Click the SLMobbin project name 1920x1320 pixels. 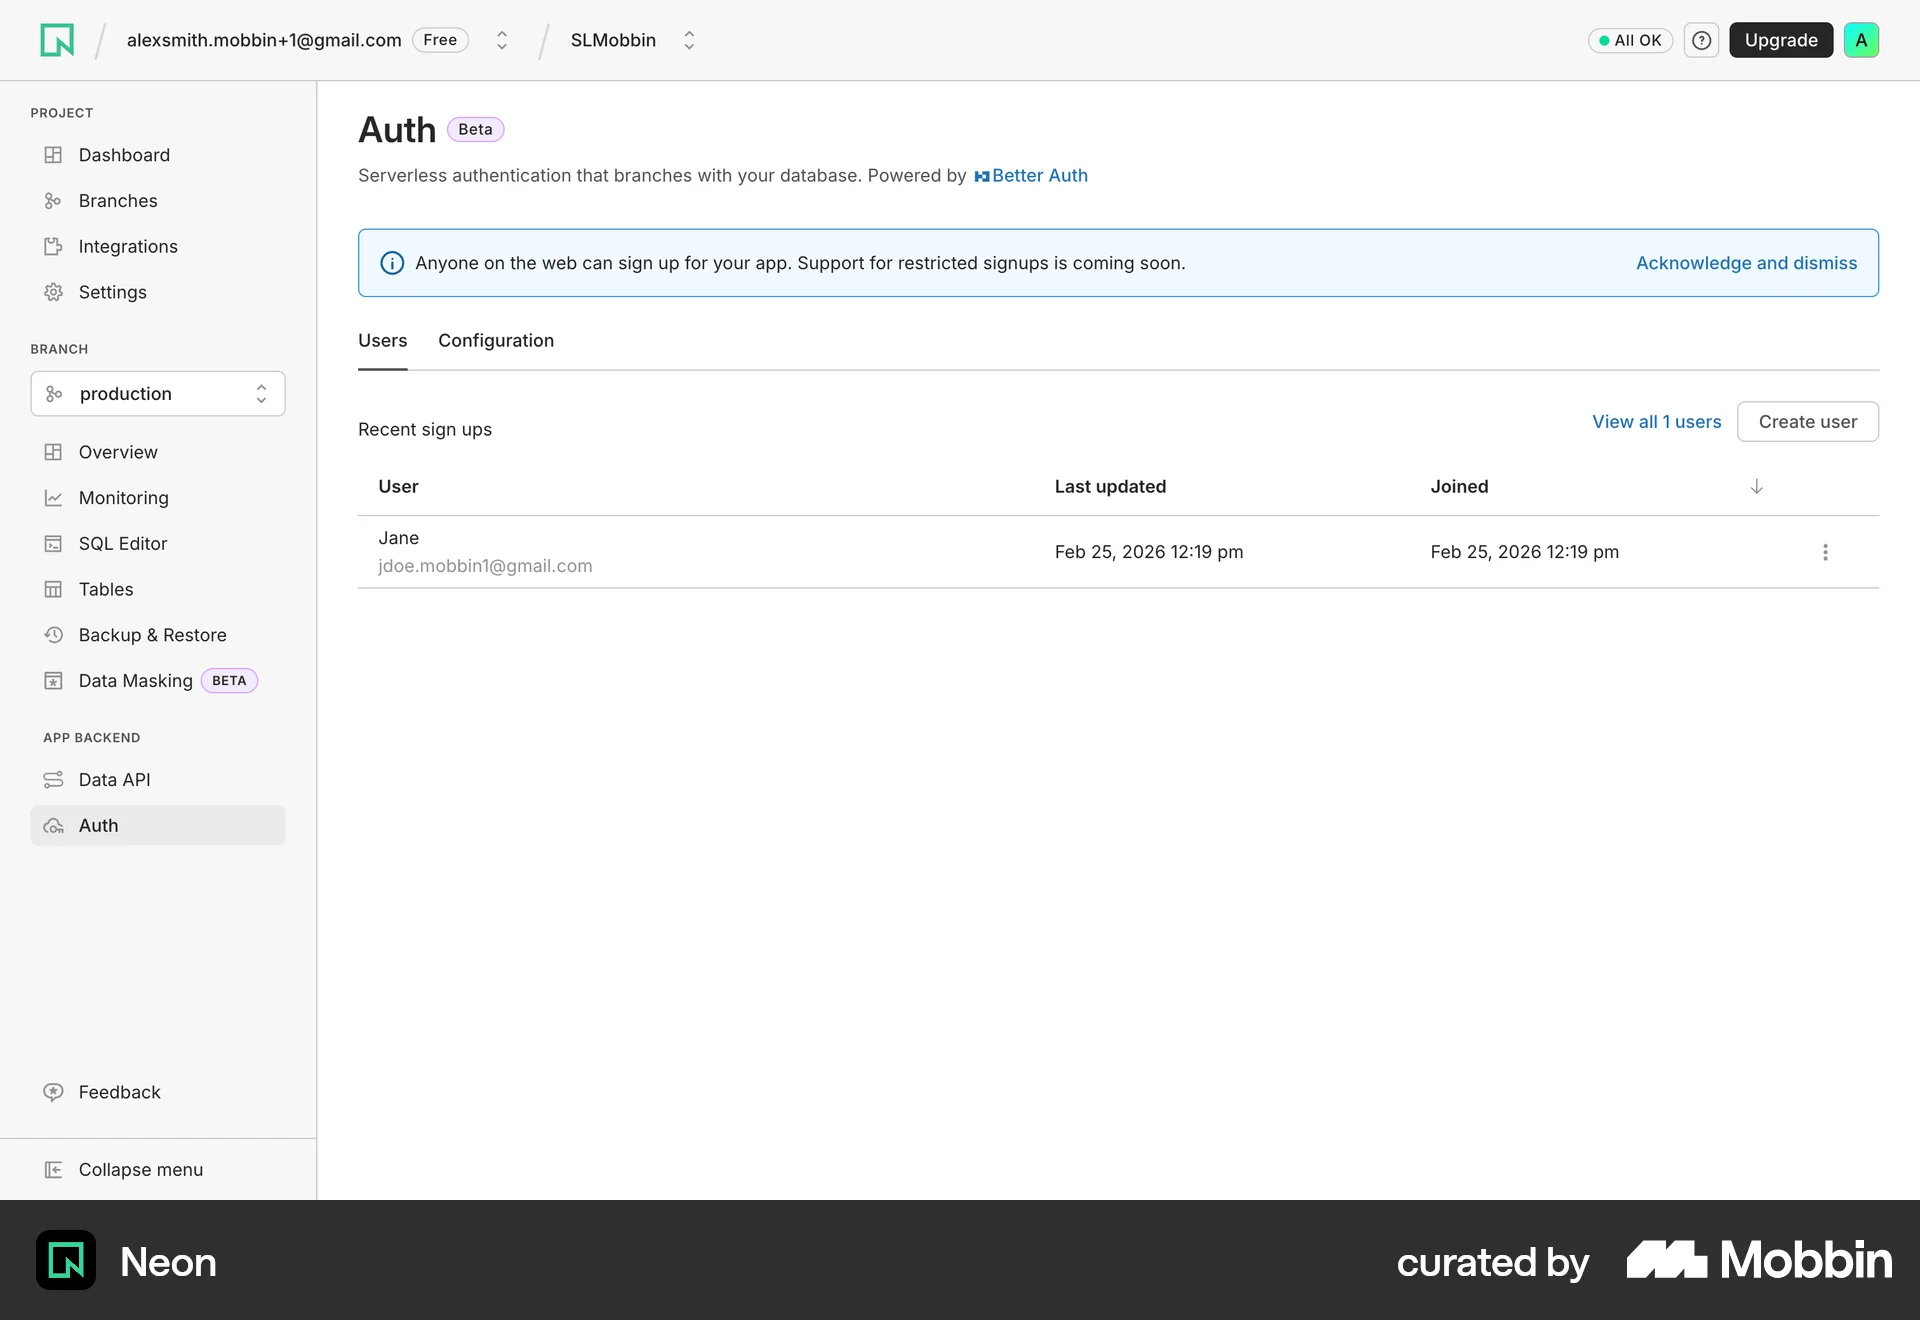pos(613,40)
